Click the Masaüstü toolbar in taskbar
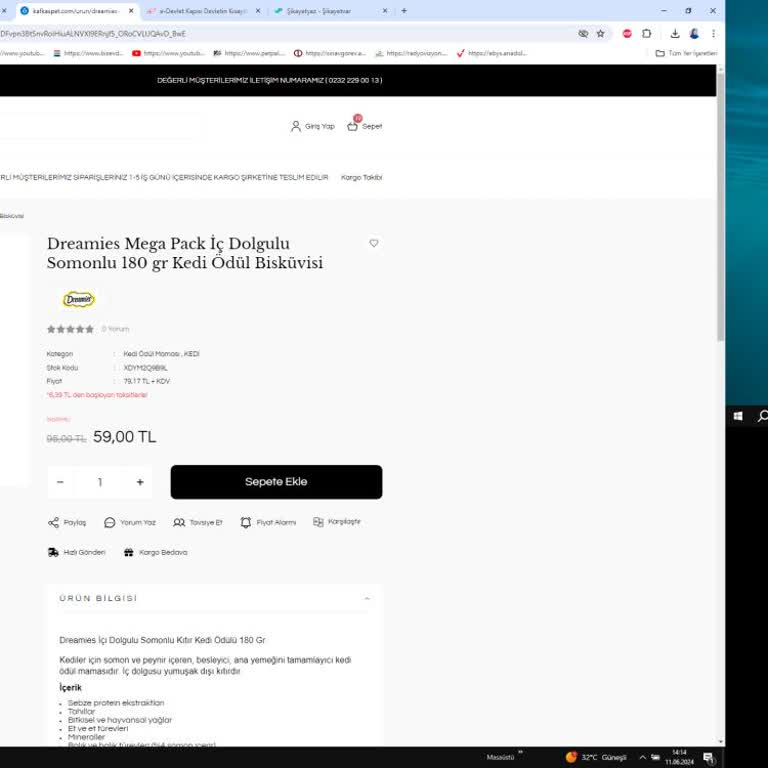This screenshot has width=768, height=768. pyautogui.click(x=501, y=757)
